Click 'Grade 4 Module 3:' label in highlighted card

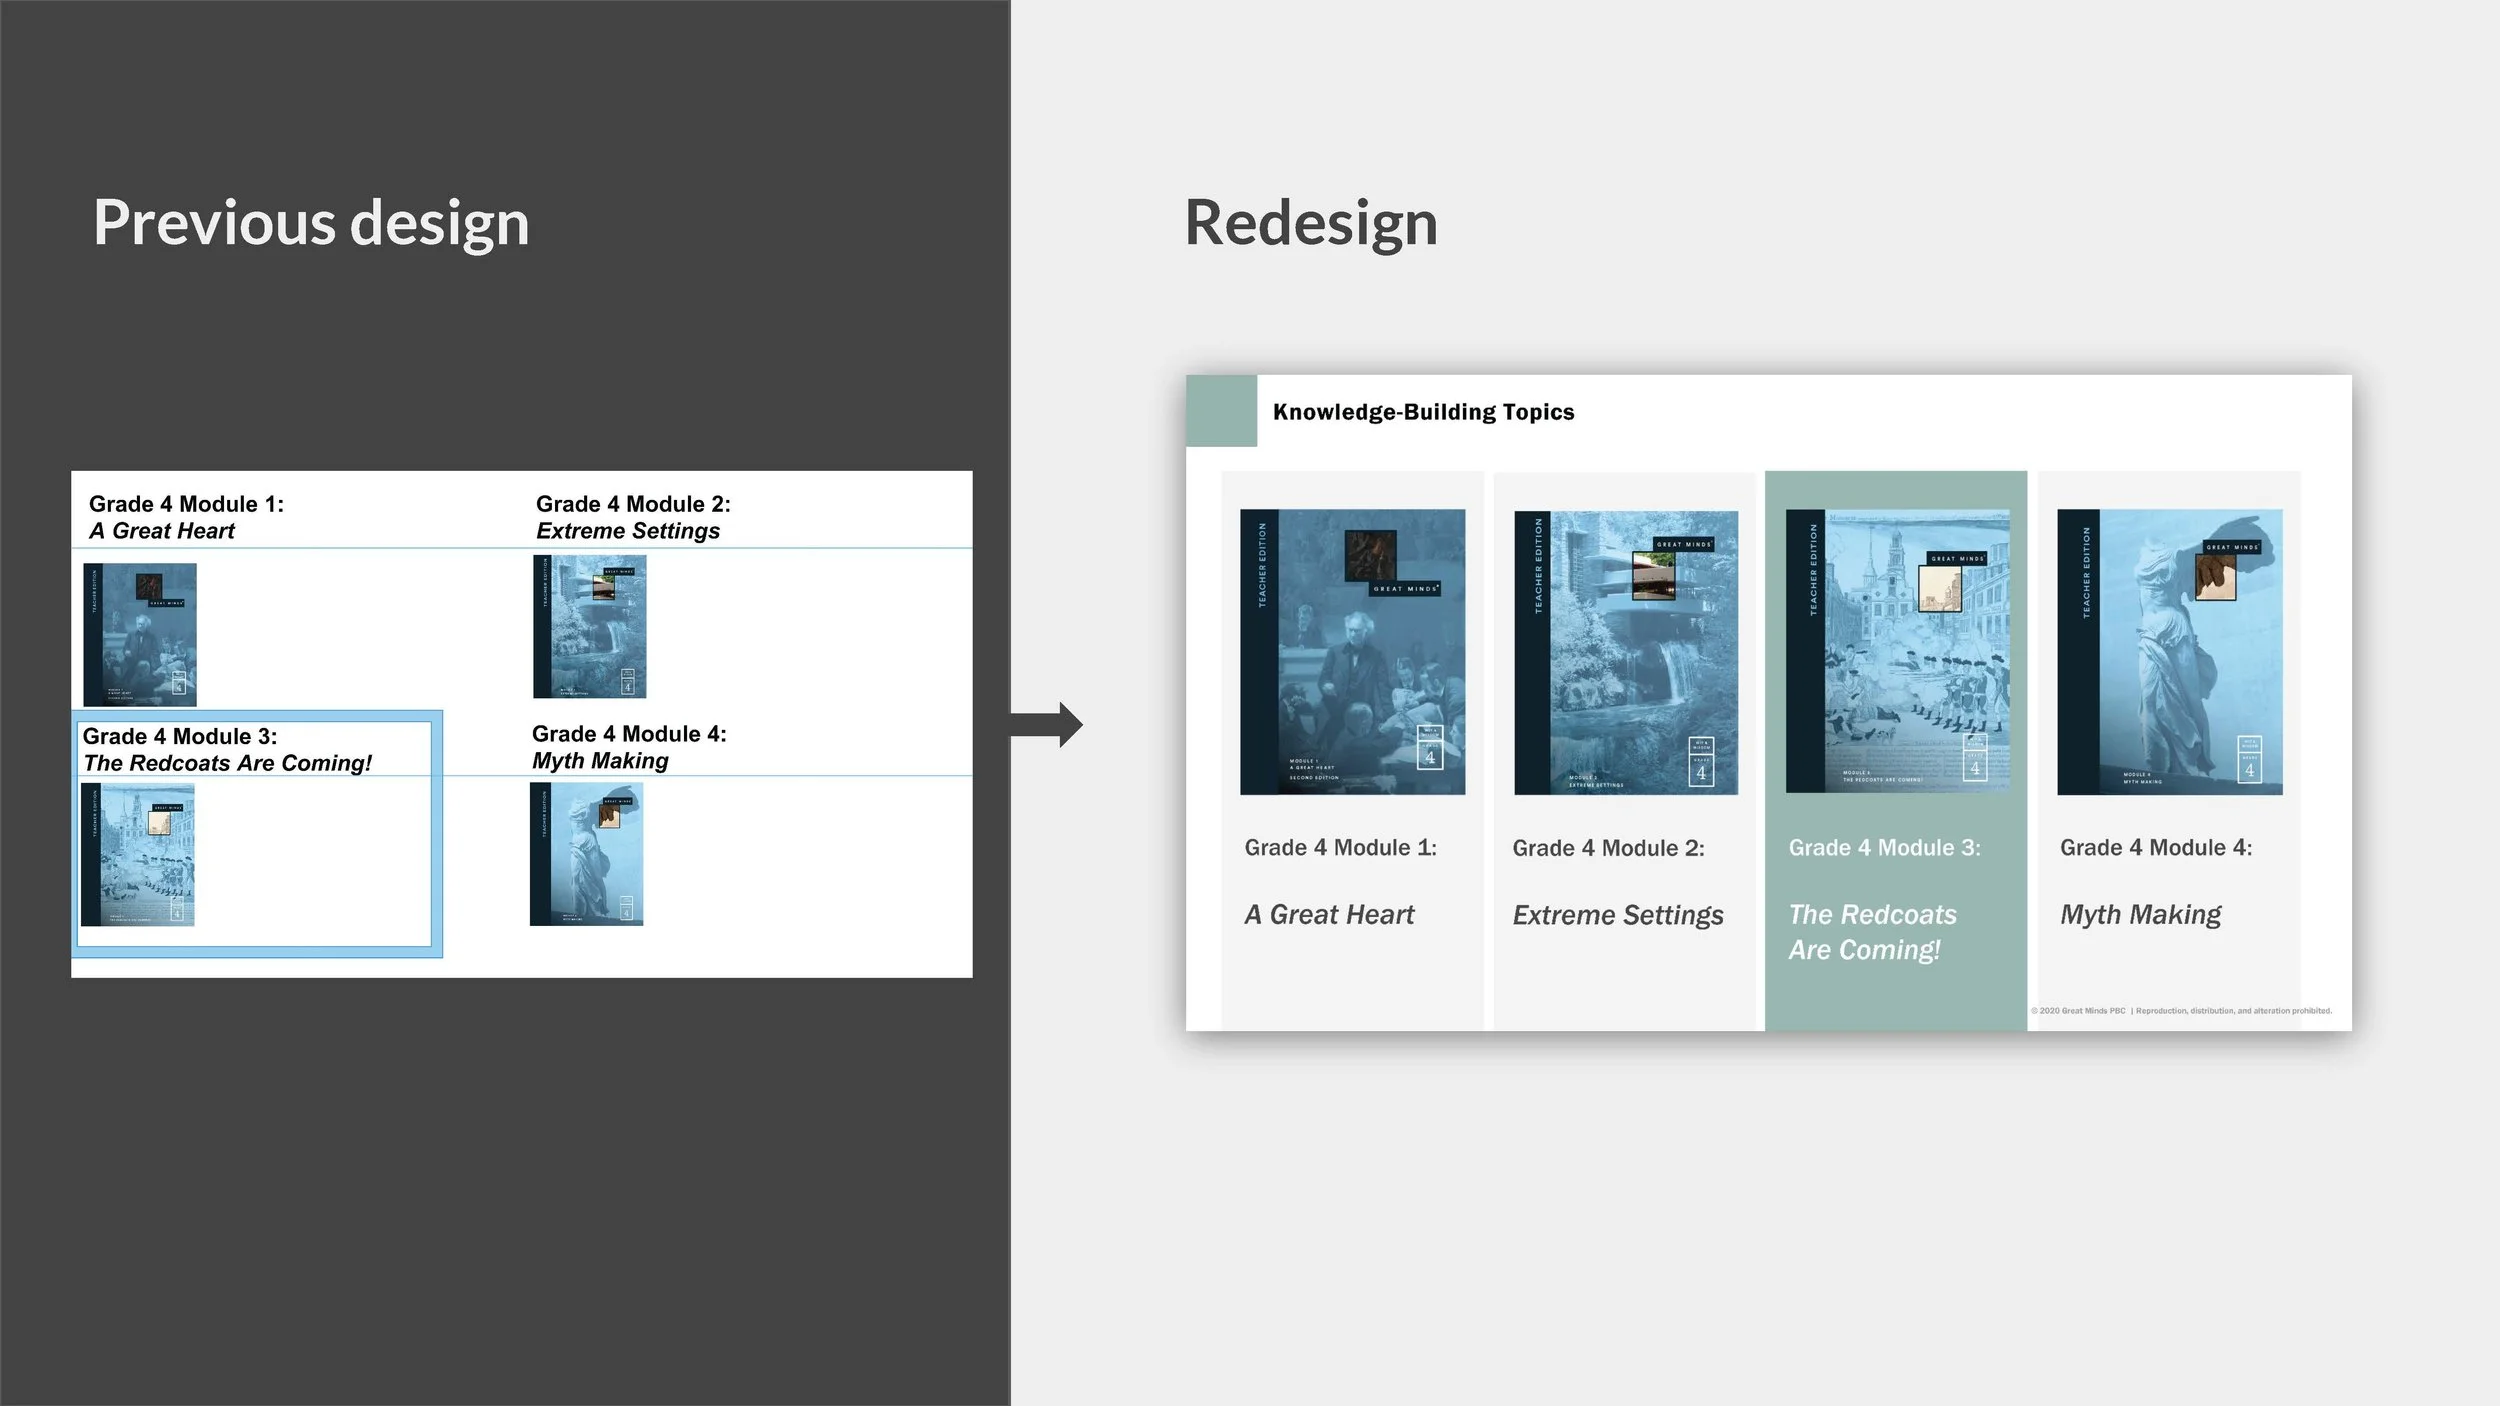[1884, 848]
